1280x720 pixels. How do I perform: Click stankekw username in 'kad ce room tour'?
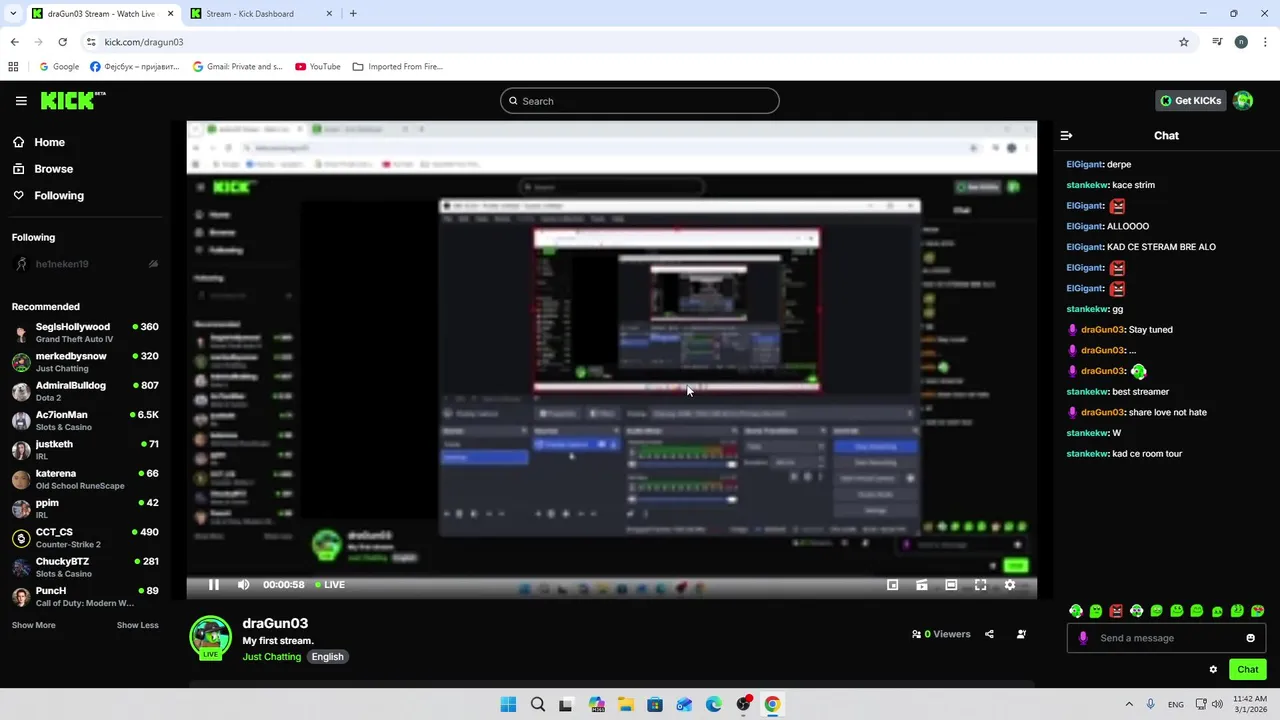[1087, 454]
